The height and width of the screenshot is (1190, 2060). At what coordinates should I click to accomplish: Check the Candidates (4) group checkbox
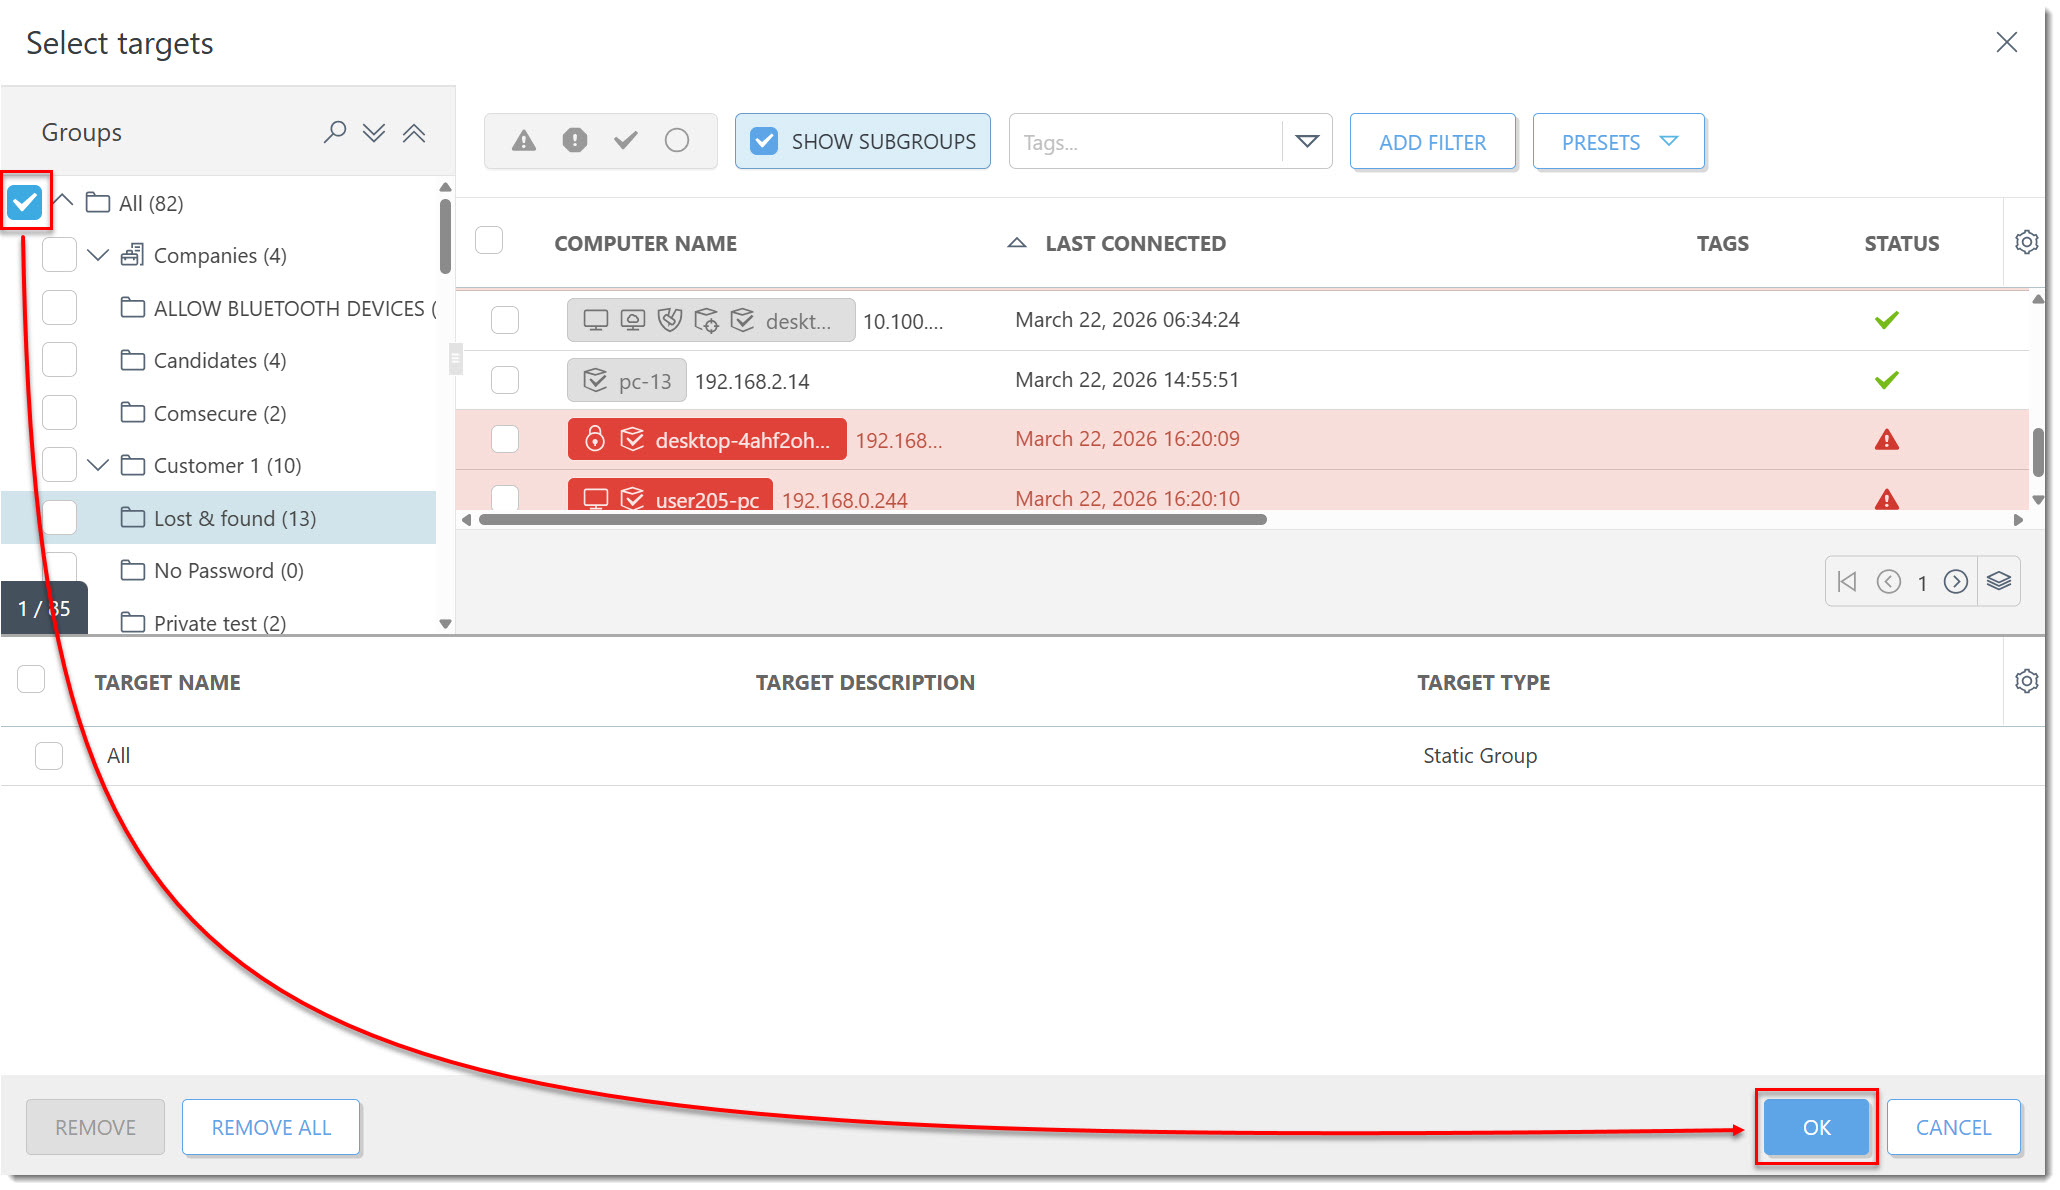pos(60,360)
